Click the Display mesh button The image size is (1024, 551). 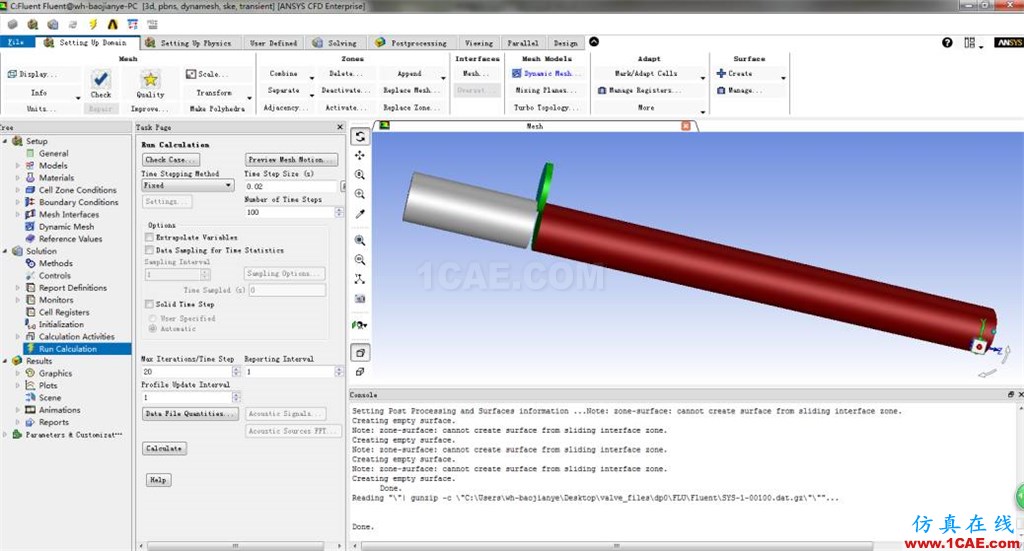coord(33,74)
